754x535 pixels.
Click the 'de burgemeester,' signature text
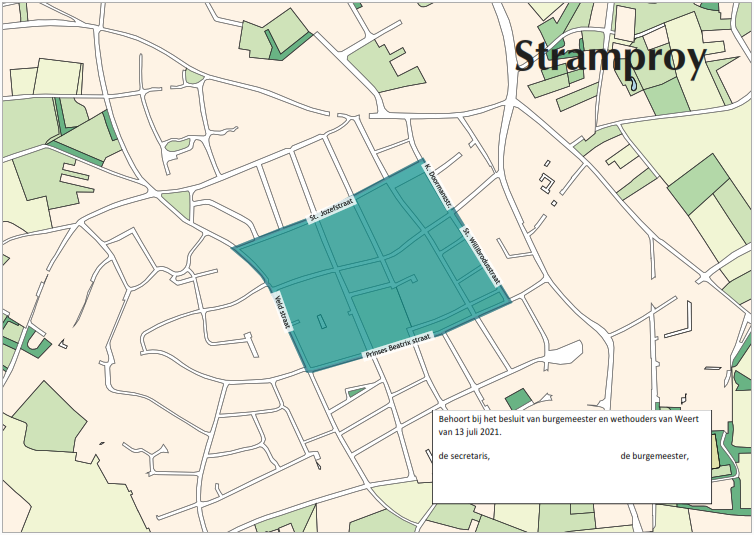(x=655, y=456)
